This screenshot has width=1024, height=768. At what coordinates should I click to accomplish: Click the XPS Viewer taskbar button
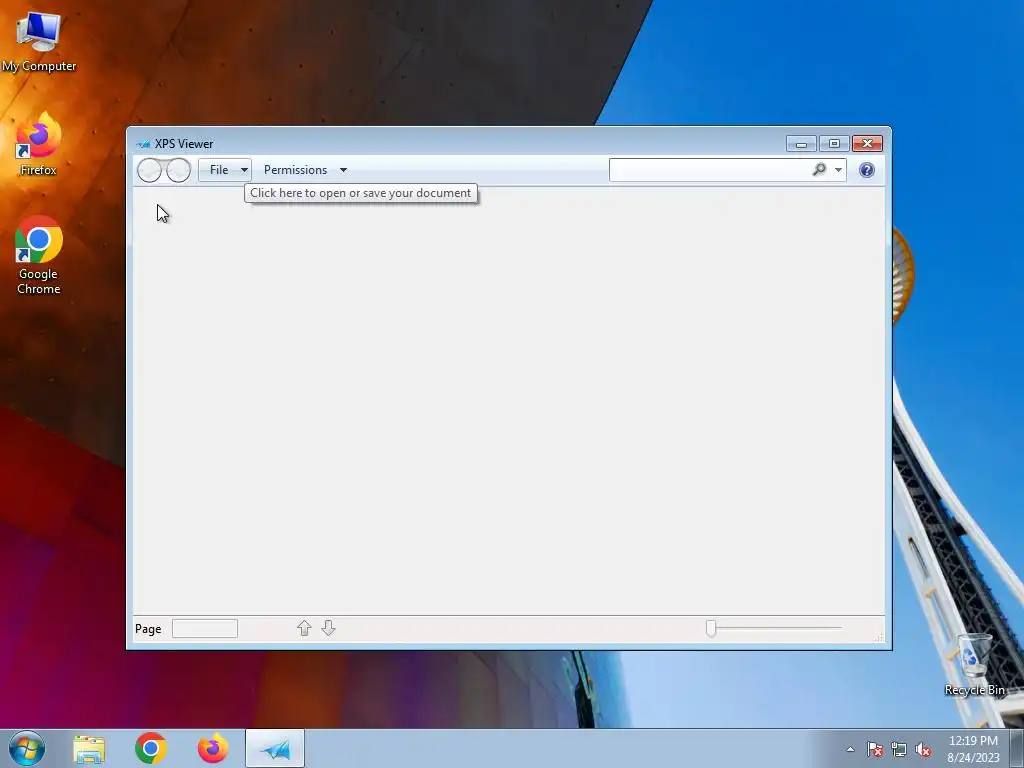click(275, 748)
